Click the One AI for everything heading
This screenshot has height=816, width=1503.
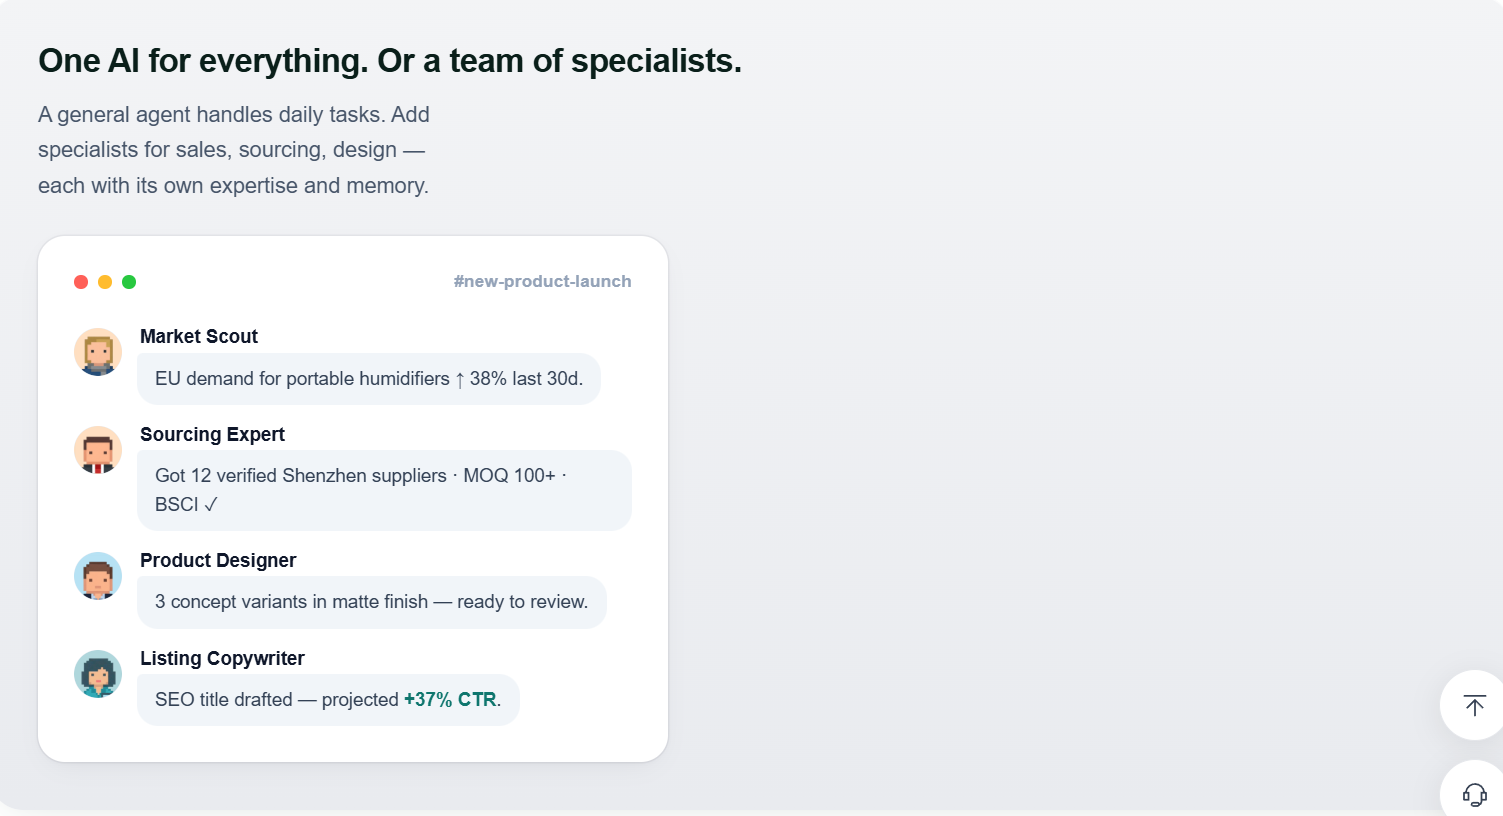tap(390, 61)
